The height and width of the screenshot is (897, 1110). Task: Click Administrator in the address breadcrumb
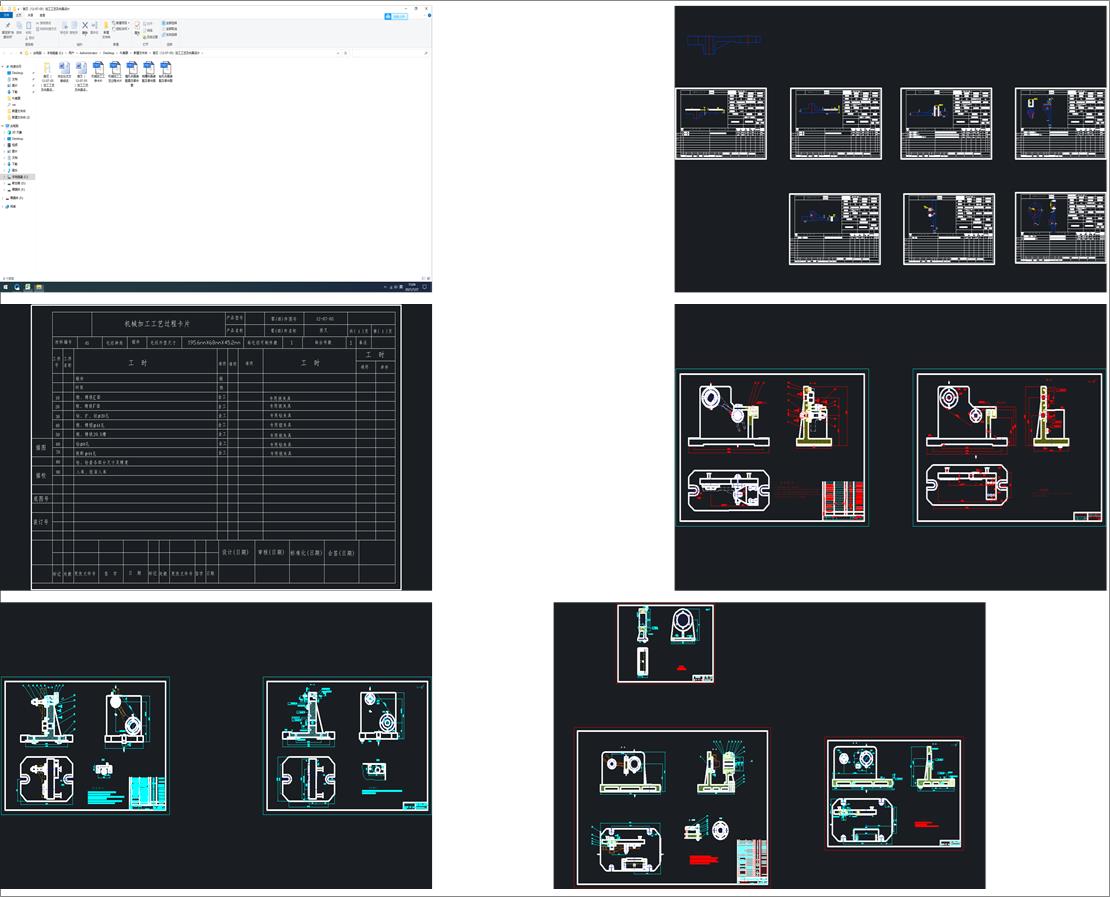[x=88, y=53]
